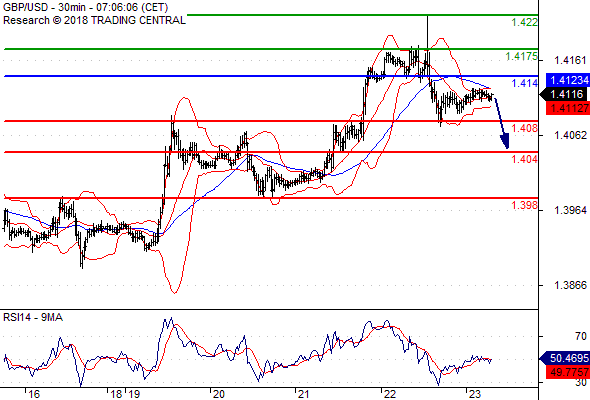Click the RSI14 - 9MA indicator label
Screen dimensions: 590x400
click(33, 318)
